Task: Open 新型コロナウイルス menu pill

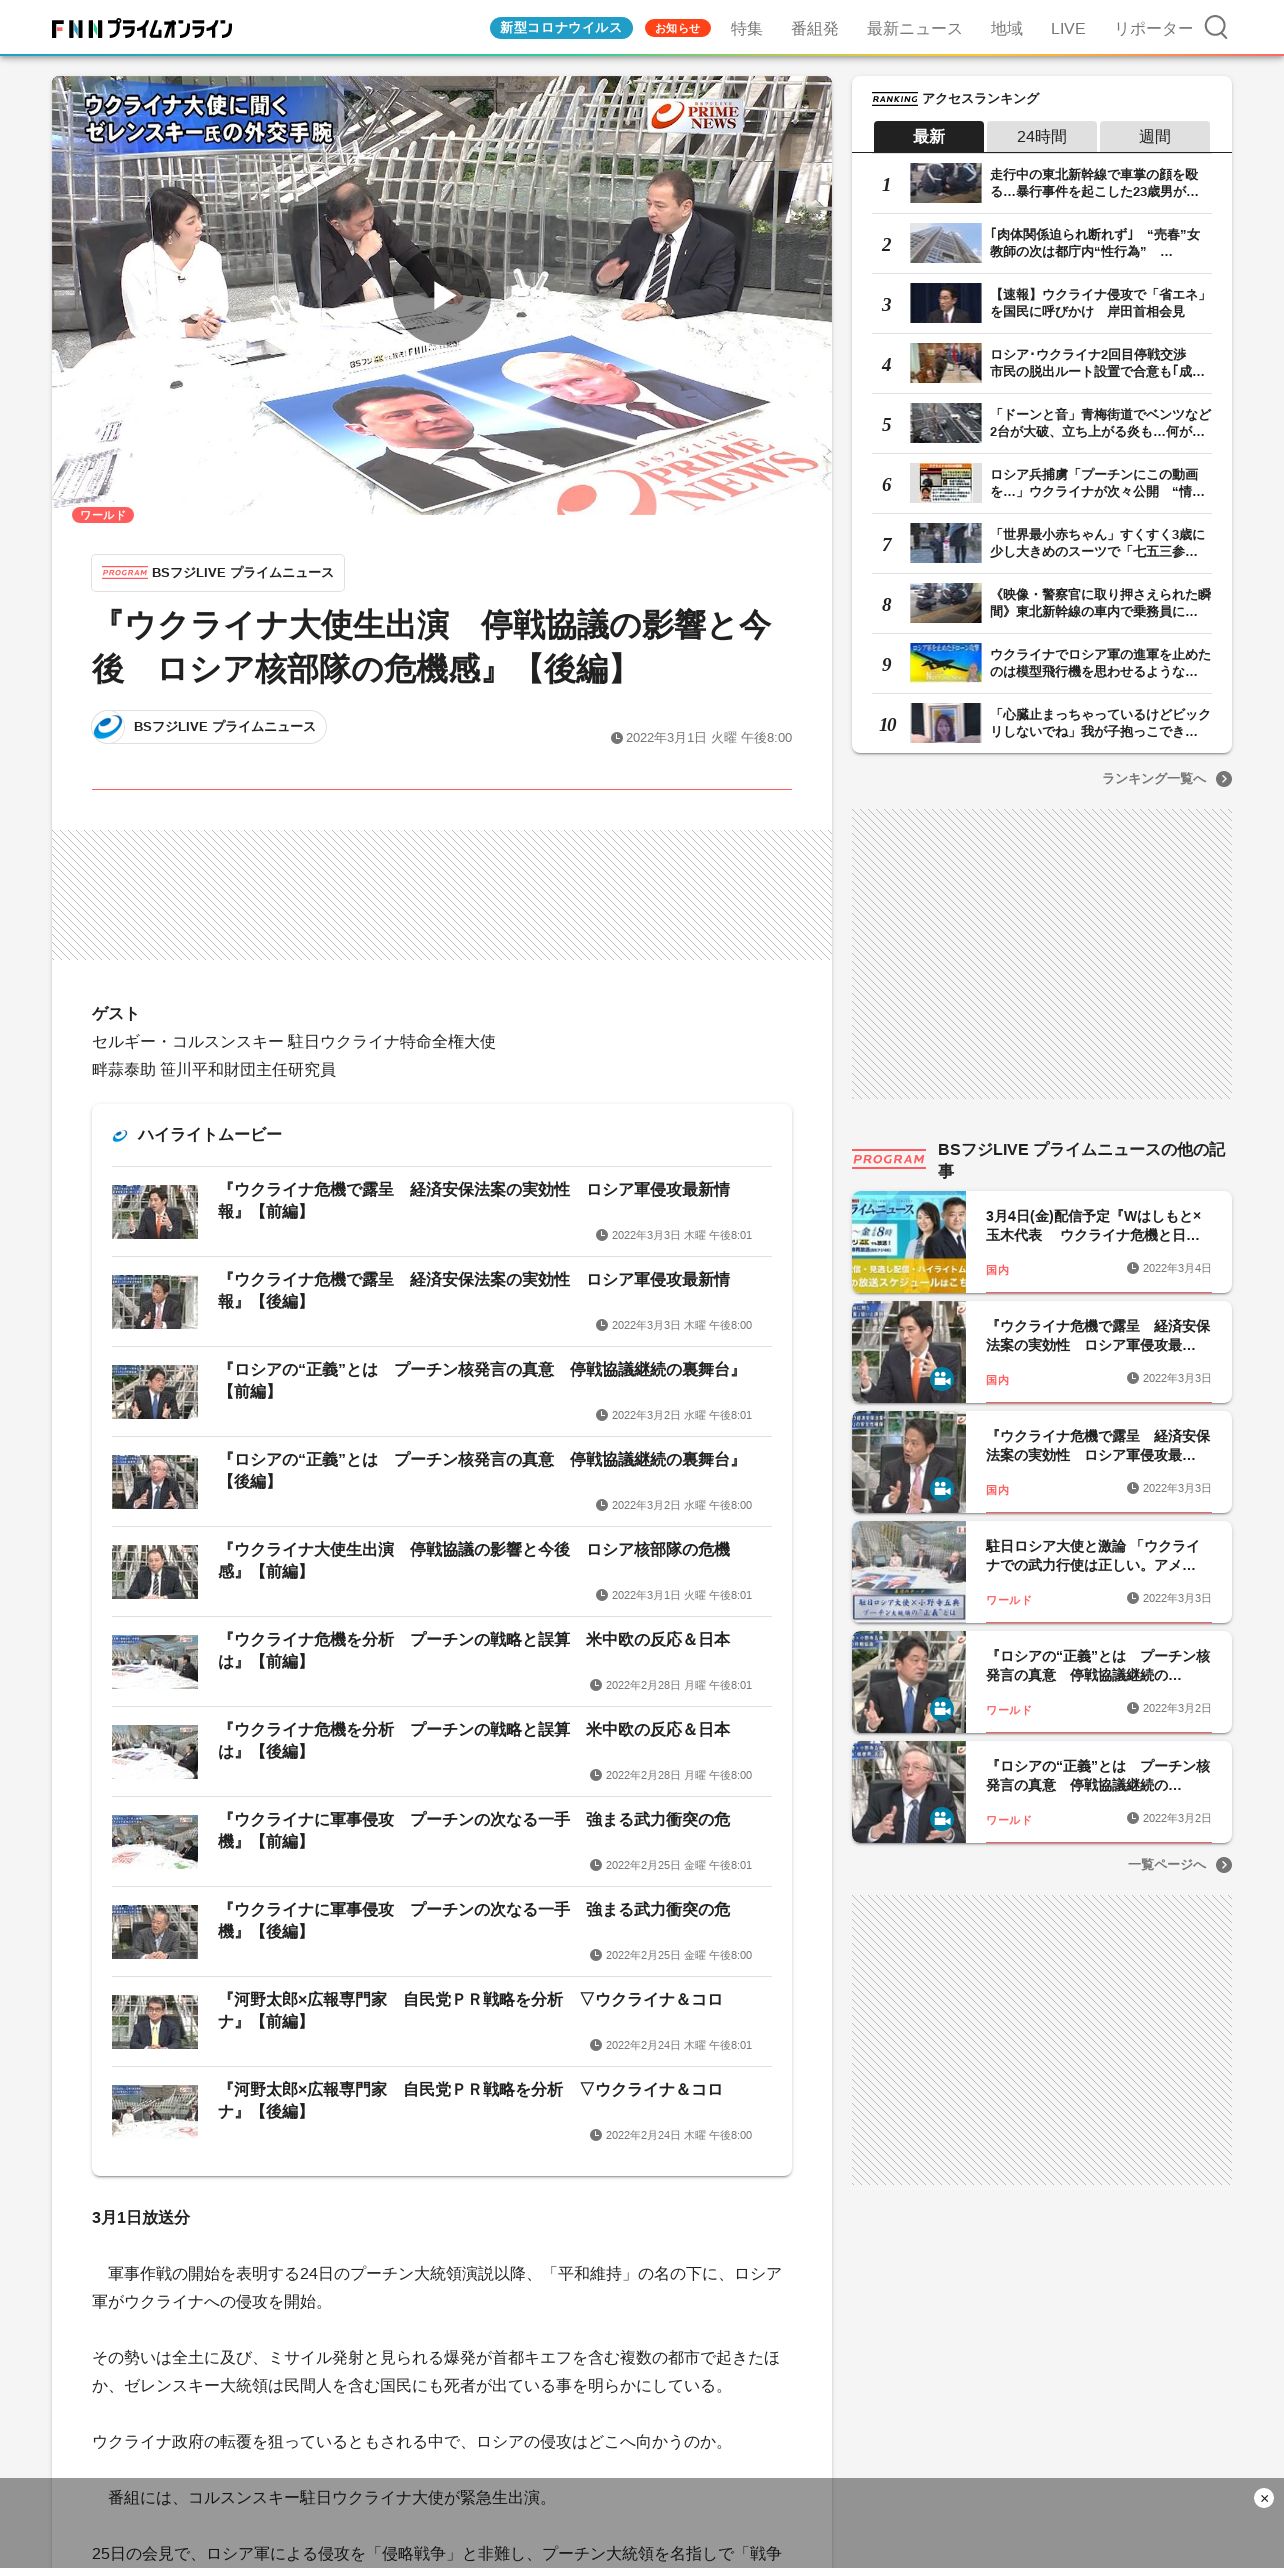Action: pos(561,28)
